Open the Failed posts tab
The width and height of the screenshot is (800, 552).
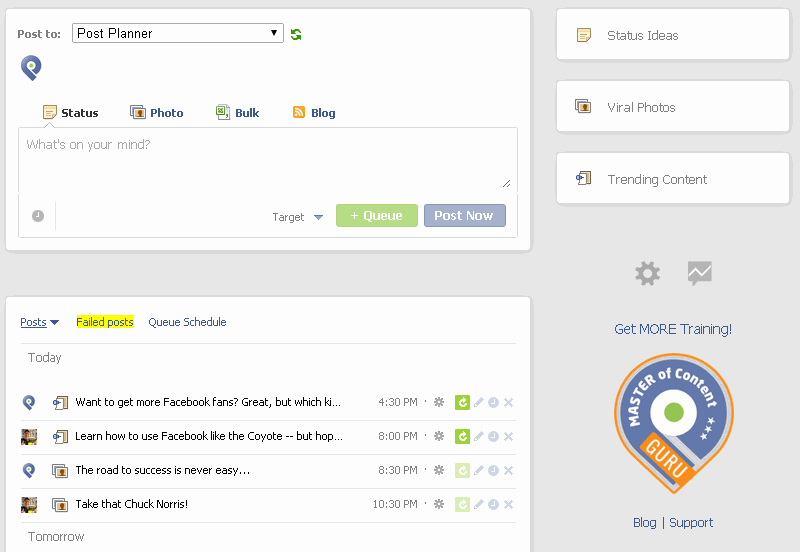point(105,322)
